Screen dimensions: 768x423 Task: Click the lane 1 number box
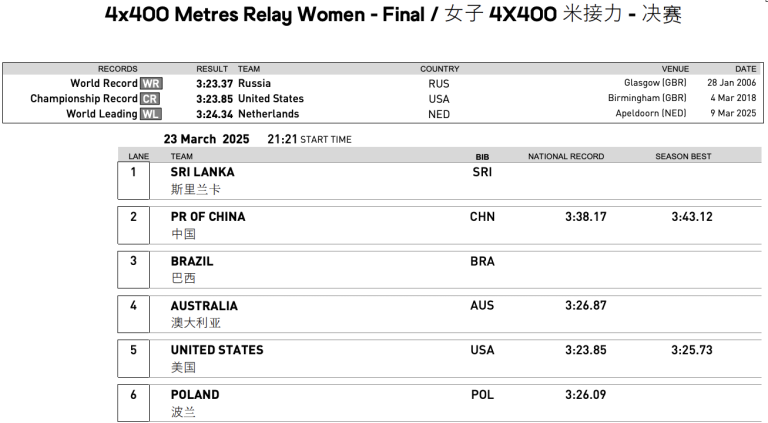click(133, 172)
